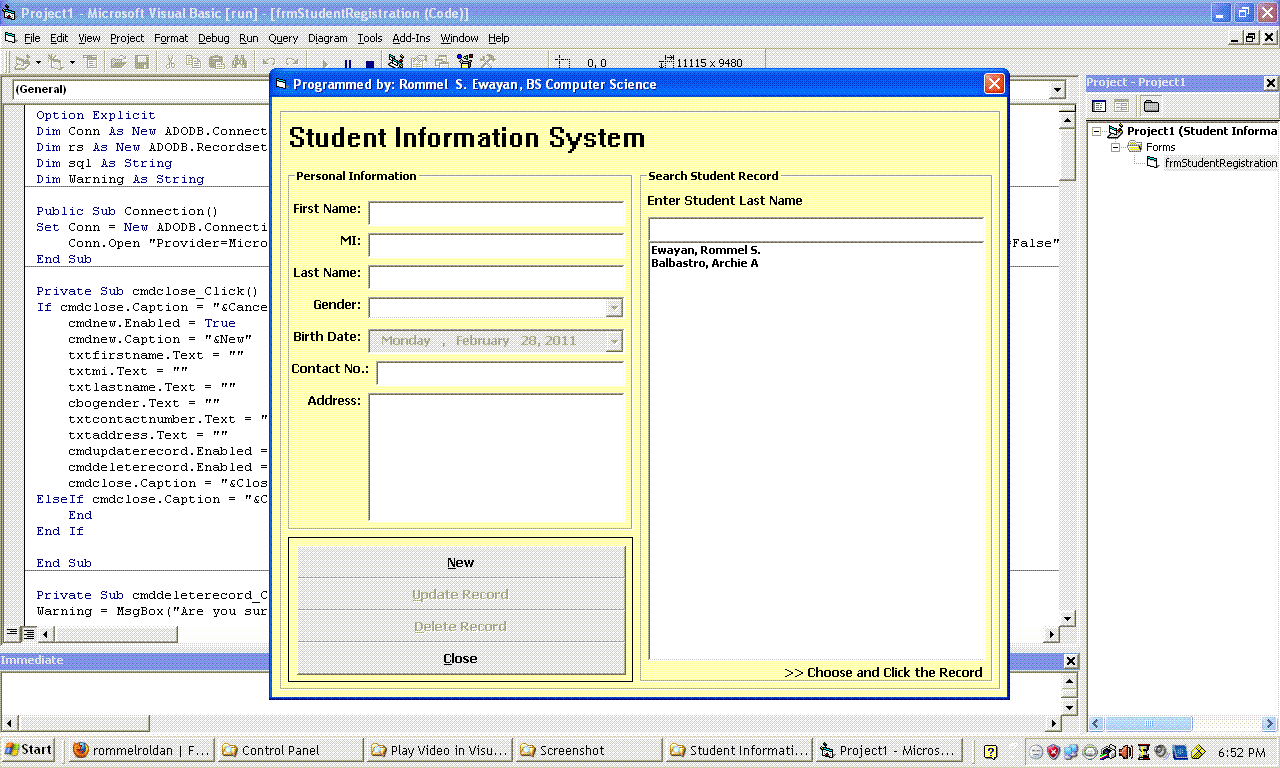Click the Cut scissors toolbar icon
Screen dimensions: 1280x768
170,62
